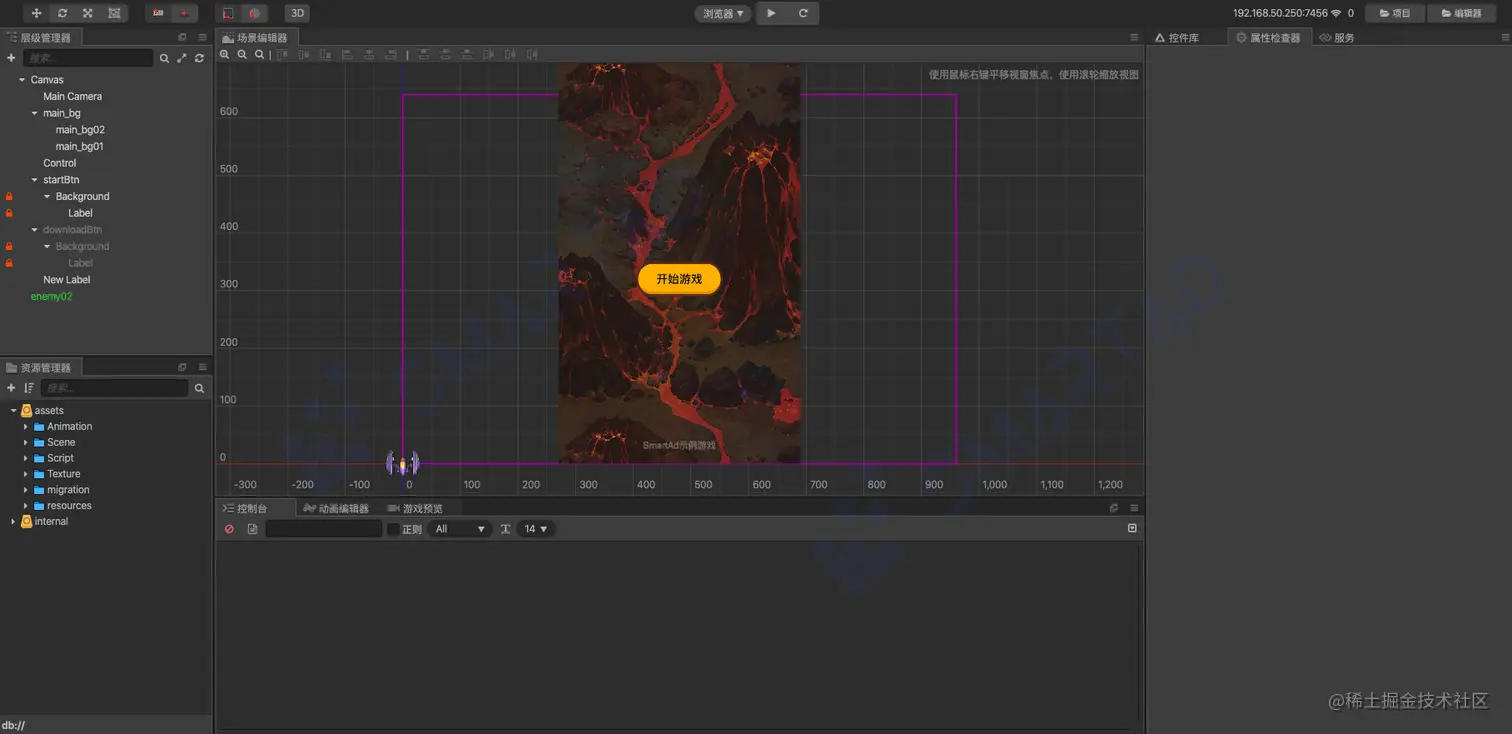Select the Move transform tool

(x=37, y=13)
